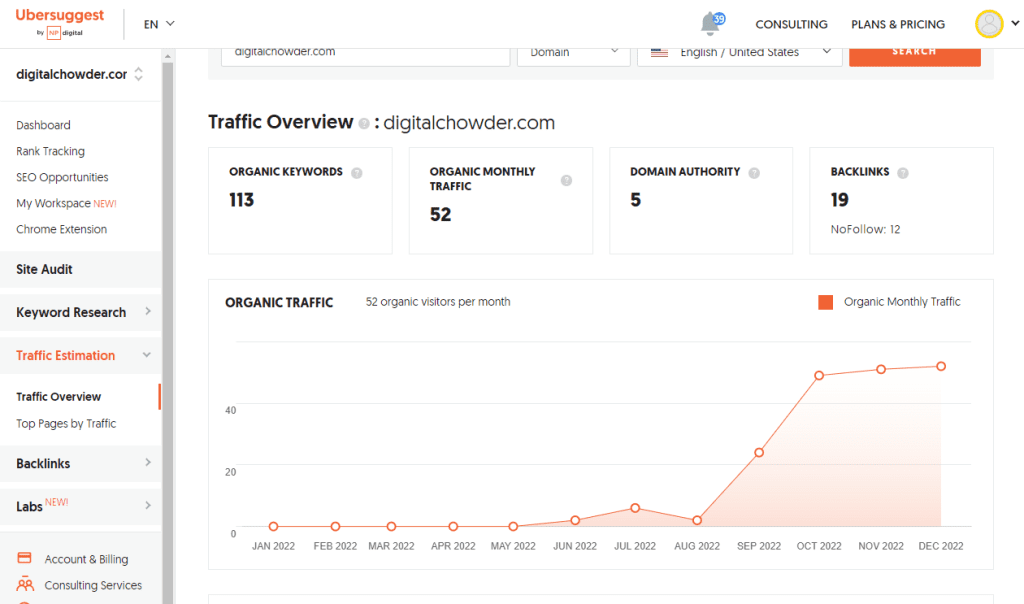
Task: Click the JAN 2022 data point on chart
Action: point(274,526)
